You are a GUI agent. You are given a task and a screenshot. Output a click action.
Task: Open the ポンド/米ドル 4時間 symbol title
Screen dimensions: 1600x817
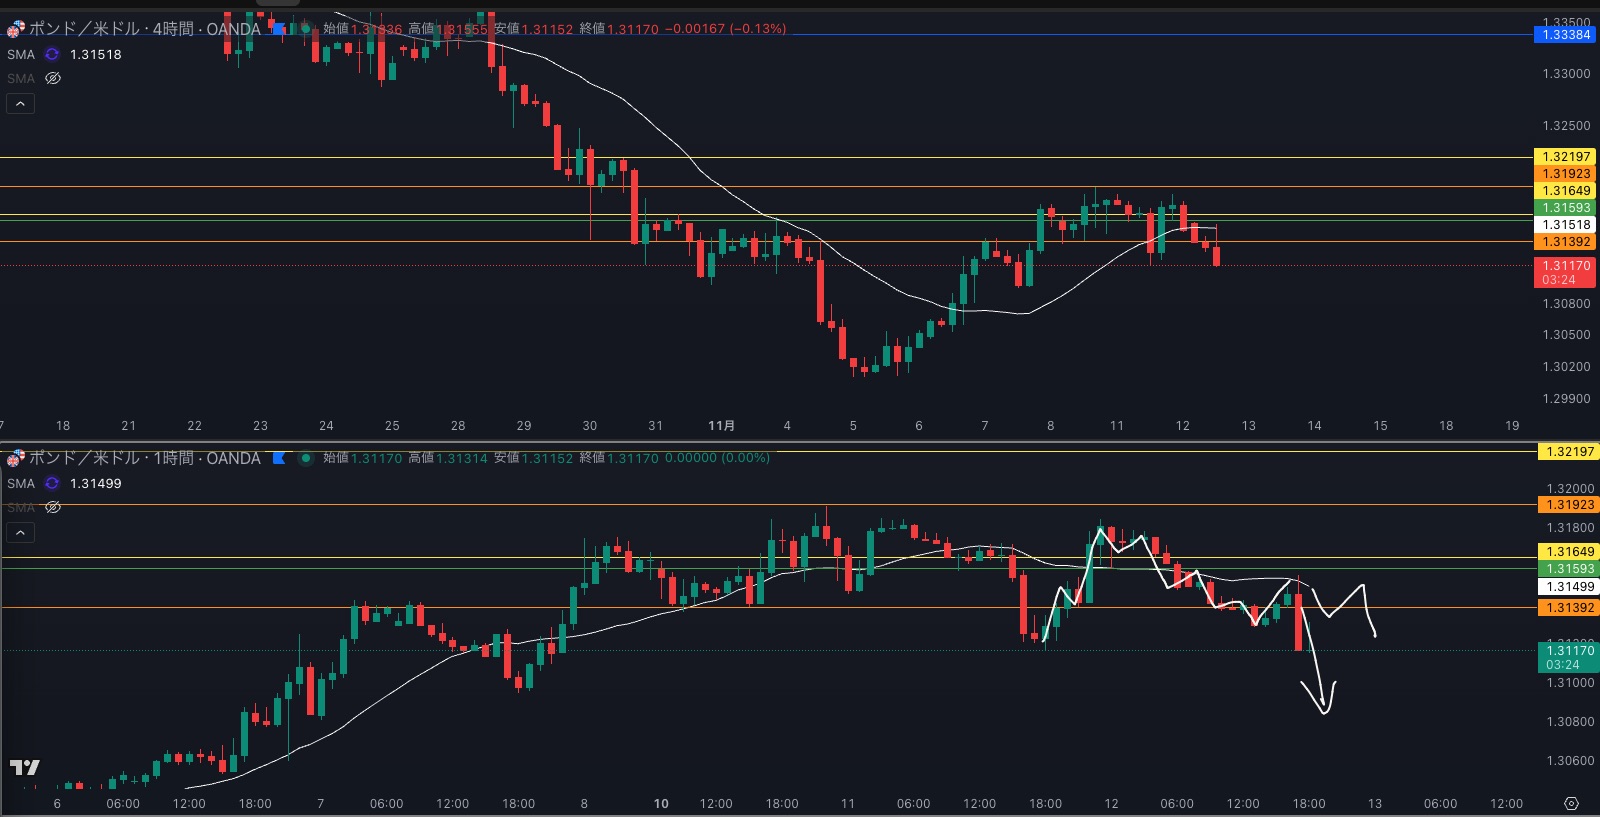pyautogui.click(x=144, y=29)
